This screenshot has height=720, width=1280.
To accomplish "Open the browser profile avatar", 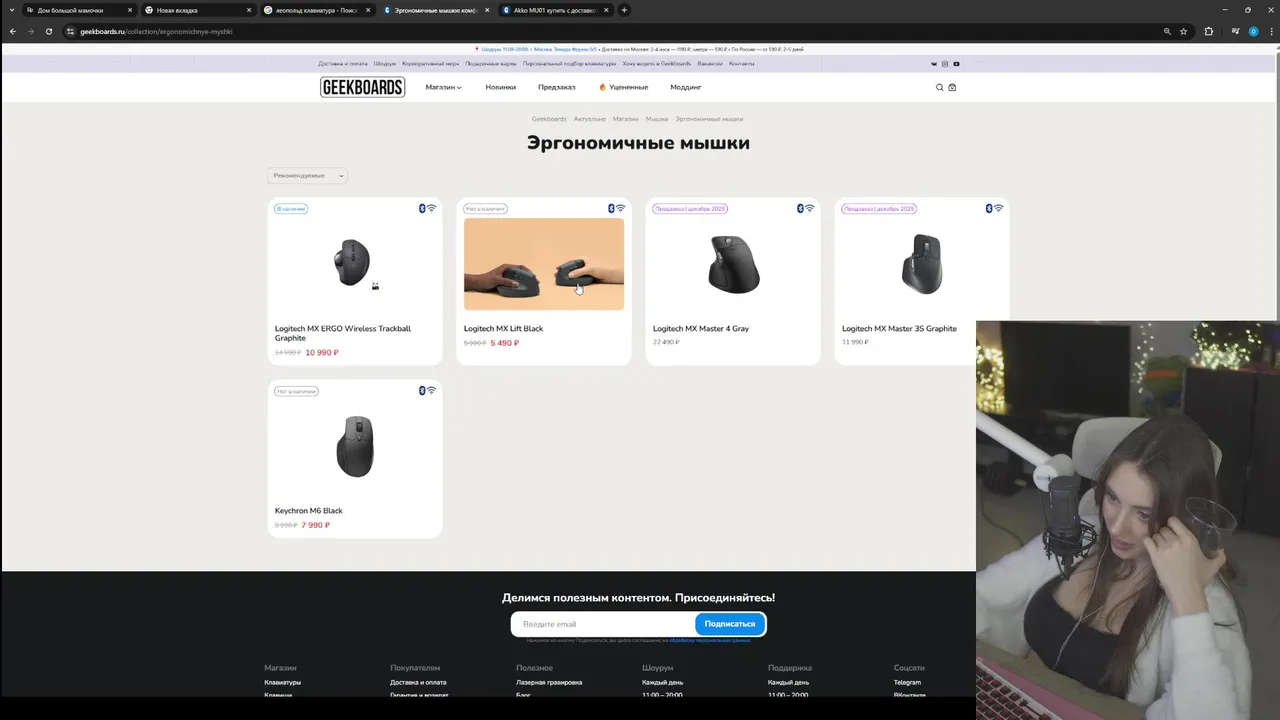I will click(1253, 31).
